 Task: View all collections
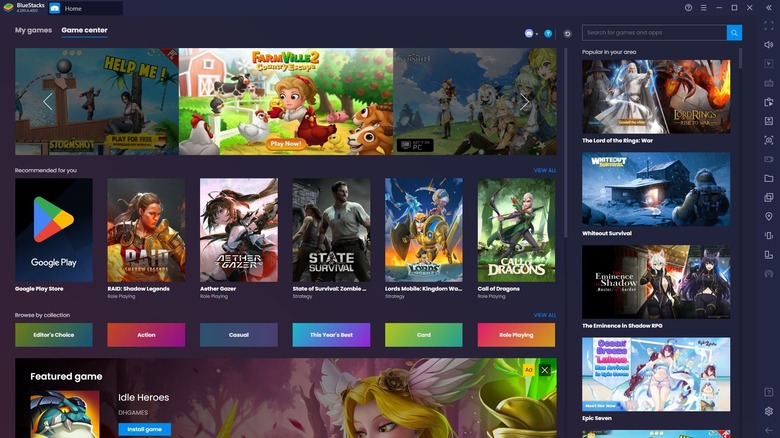pos(545,315)
